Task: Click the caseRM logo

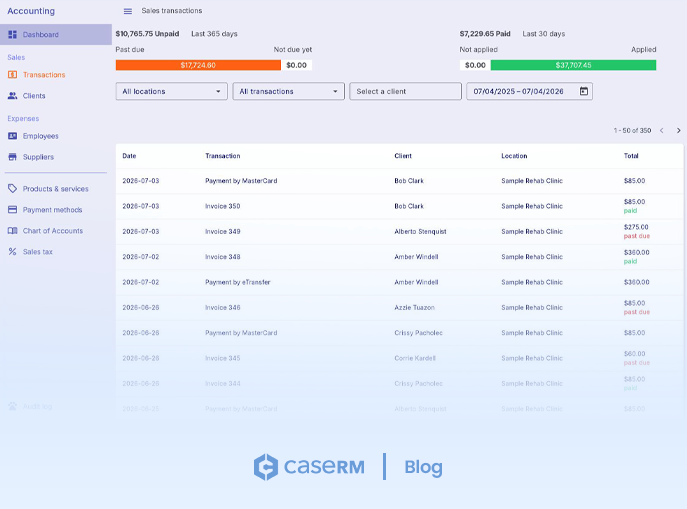Action: pos(309,467)
